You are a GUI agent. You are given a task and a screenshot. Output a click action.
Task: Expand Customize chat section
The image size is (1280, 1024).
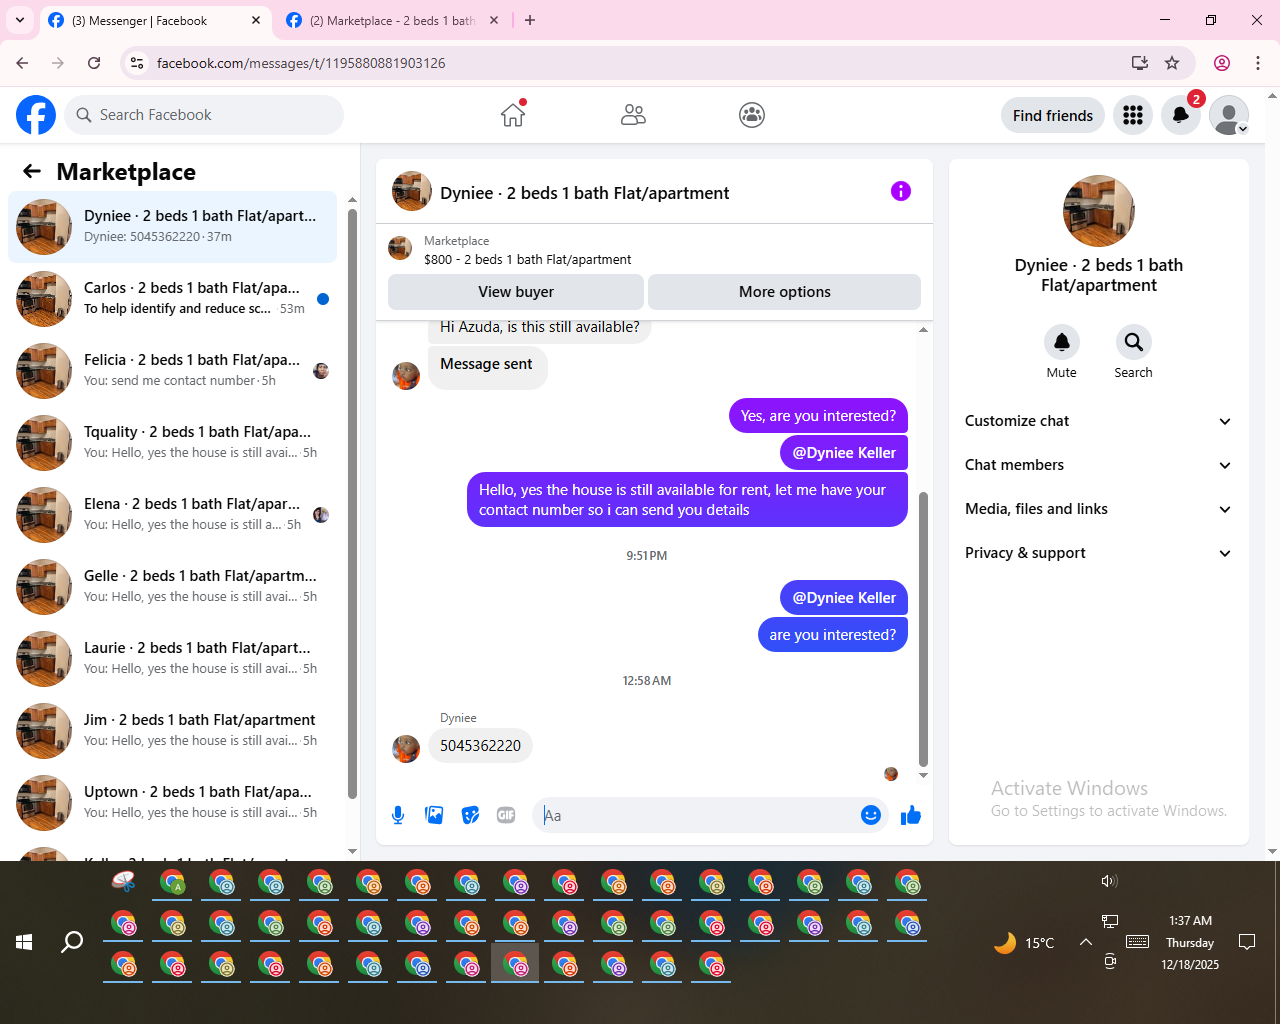tap(1098, 421)
